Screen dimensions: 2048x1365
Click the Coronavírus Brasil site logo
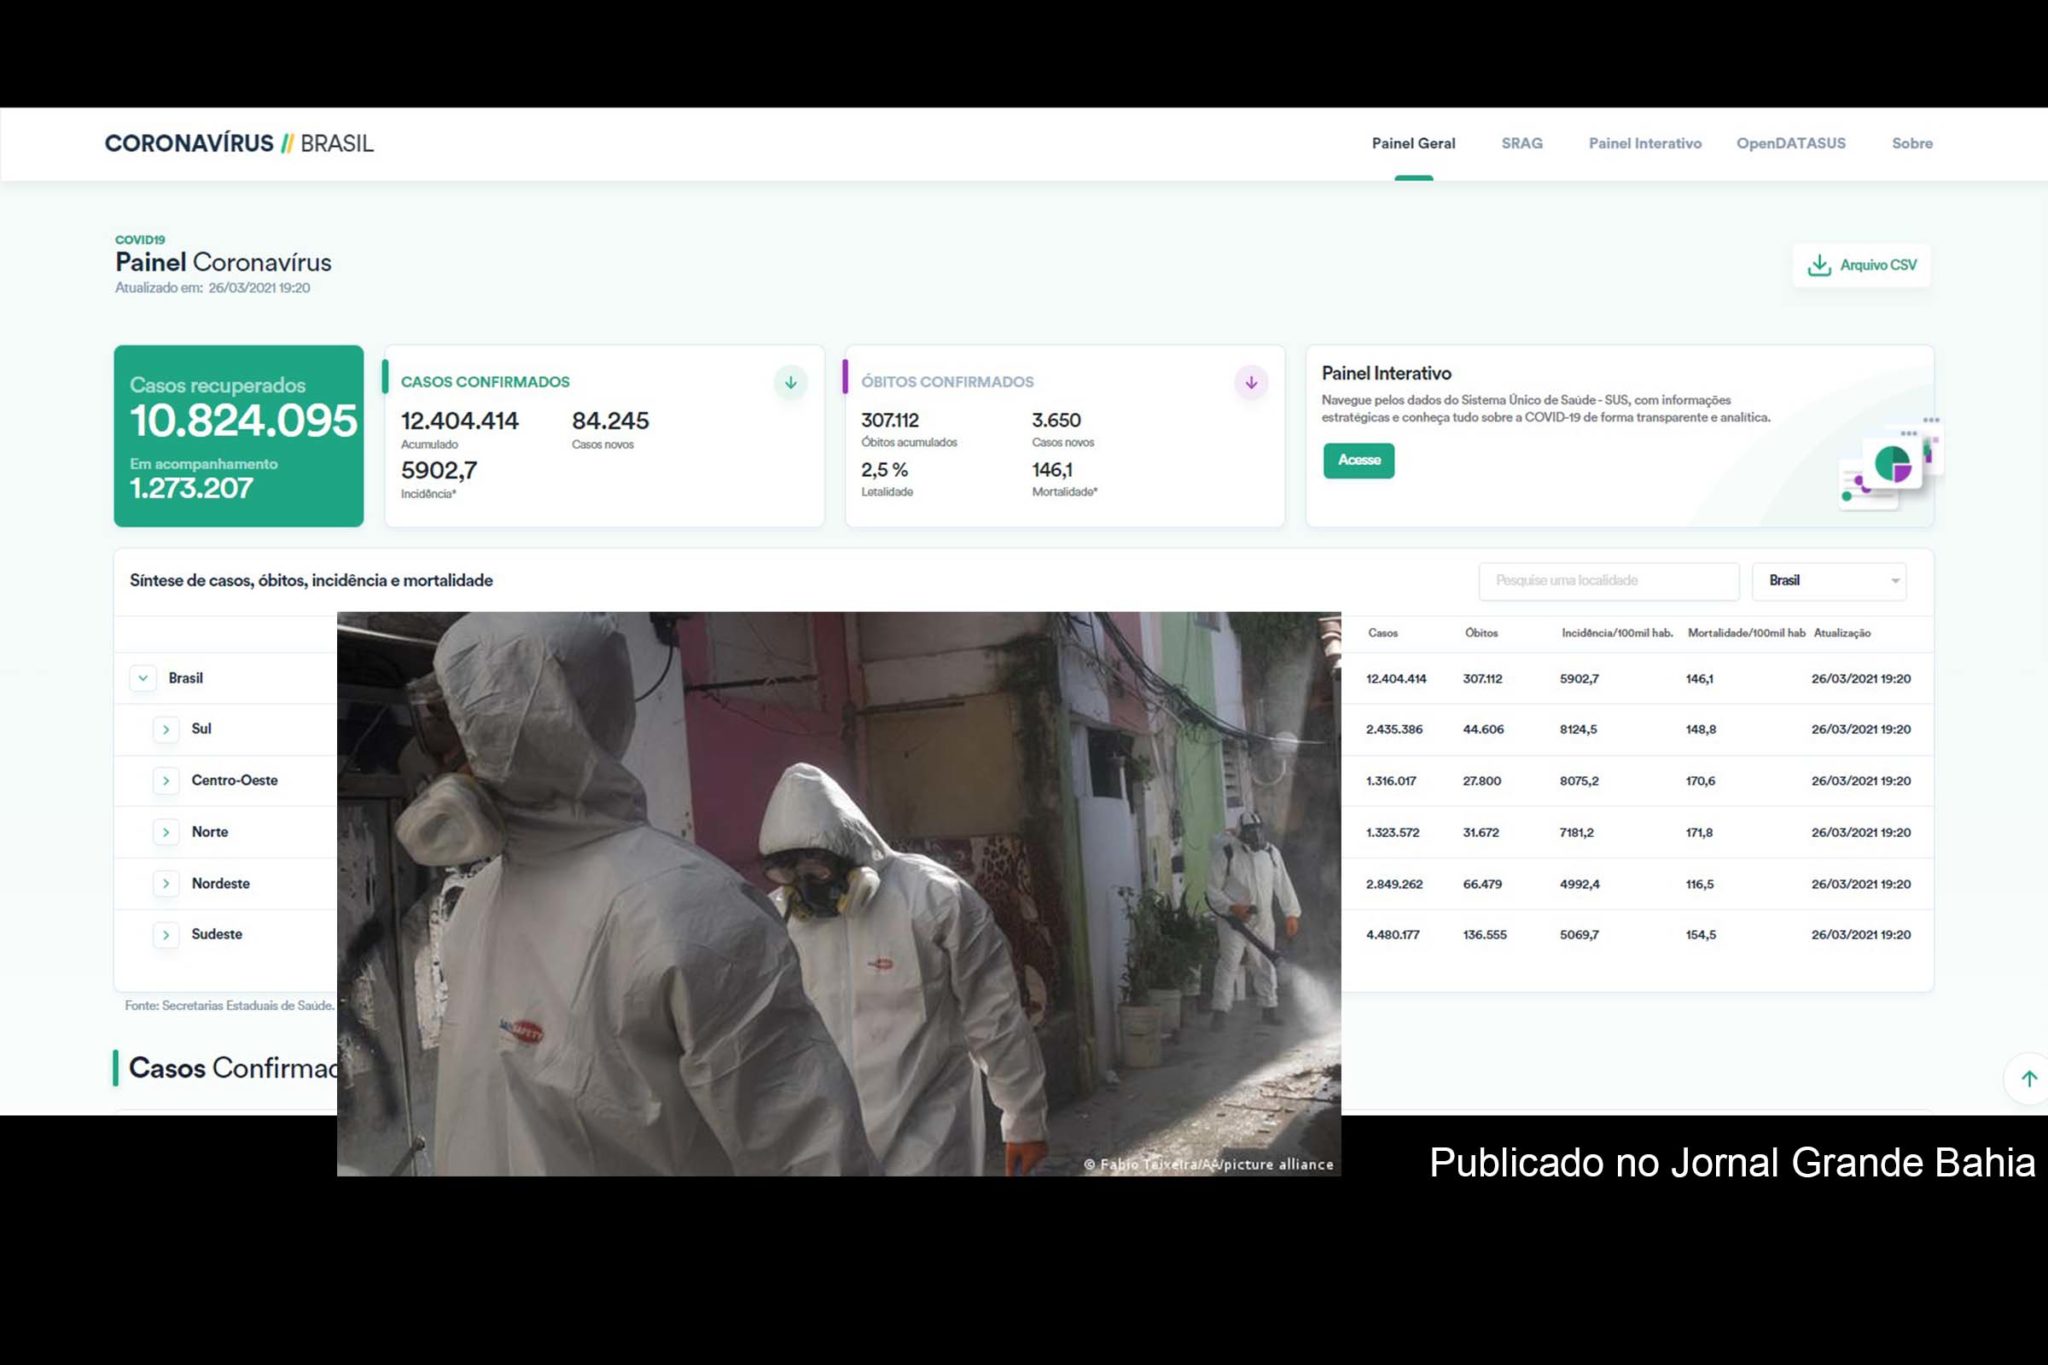click(239, 144)
